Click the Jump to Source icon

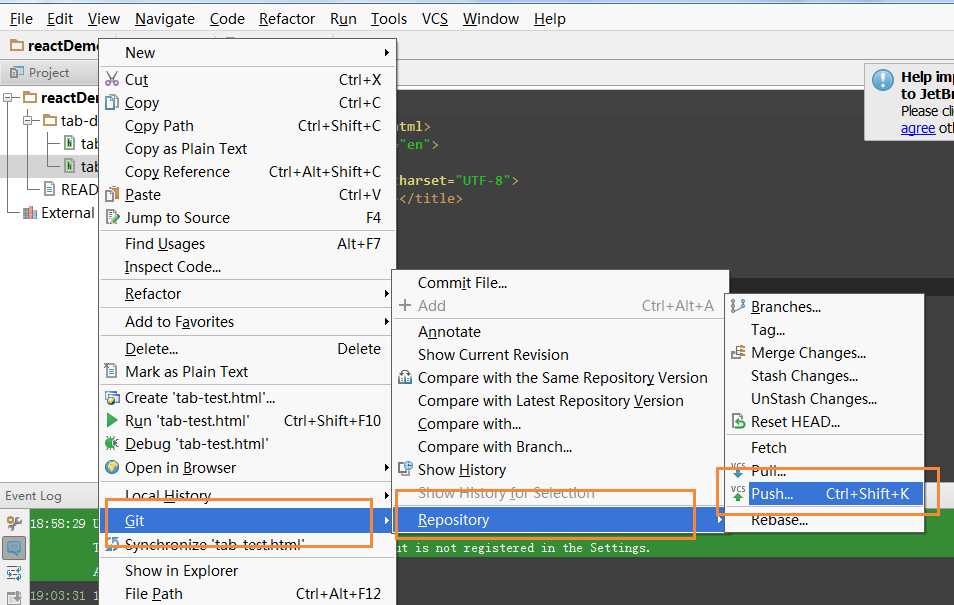112,217
